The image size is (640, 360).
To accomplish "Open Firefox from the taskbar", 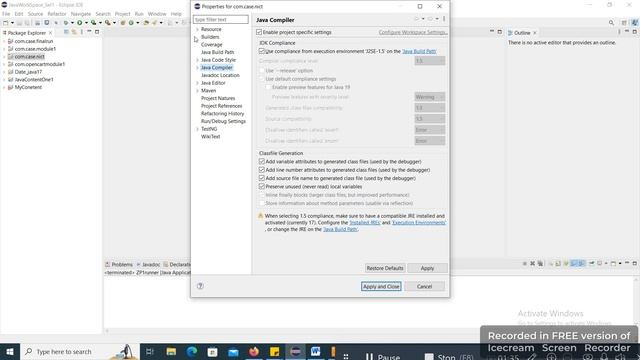I will (x=254, y=351).
